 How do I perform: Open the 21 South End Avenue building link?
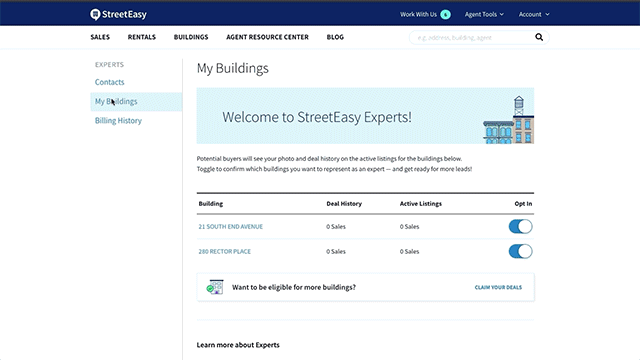click(231, 227)
